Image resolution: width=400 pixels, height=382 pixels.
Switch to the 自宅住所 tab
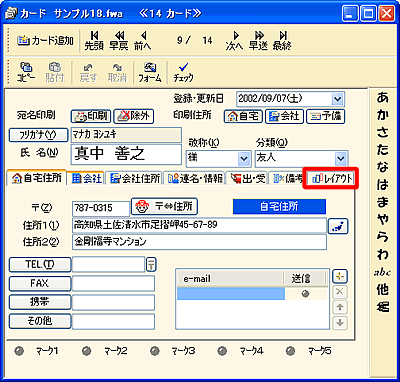(36, 178)
